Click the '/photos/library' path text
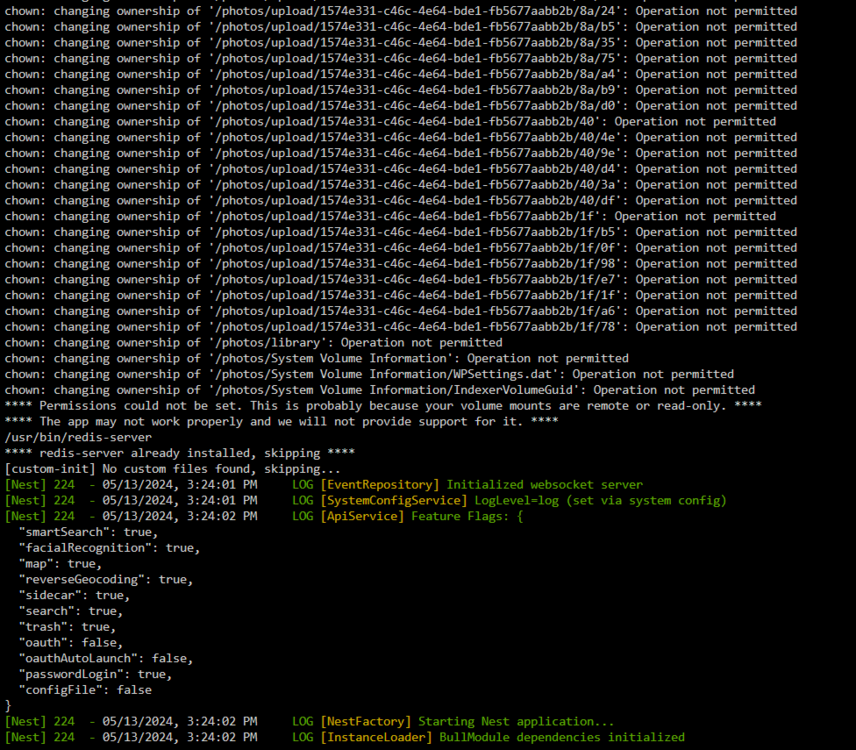The image size is (856, 750). (x=270, y=343)
